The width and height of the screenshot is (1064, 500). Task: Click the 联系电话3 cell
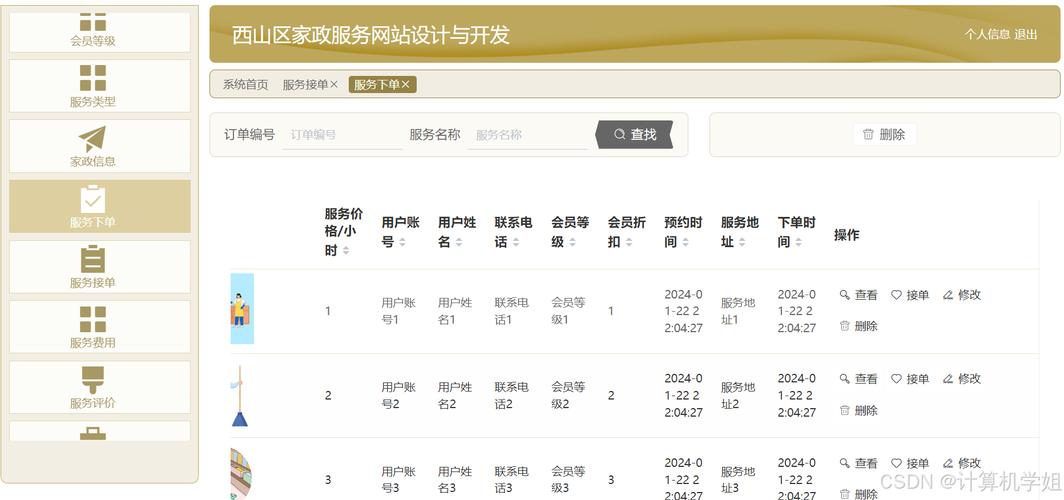pyautogui.click(x=512, y=480)
